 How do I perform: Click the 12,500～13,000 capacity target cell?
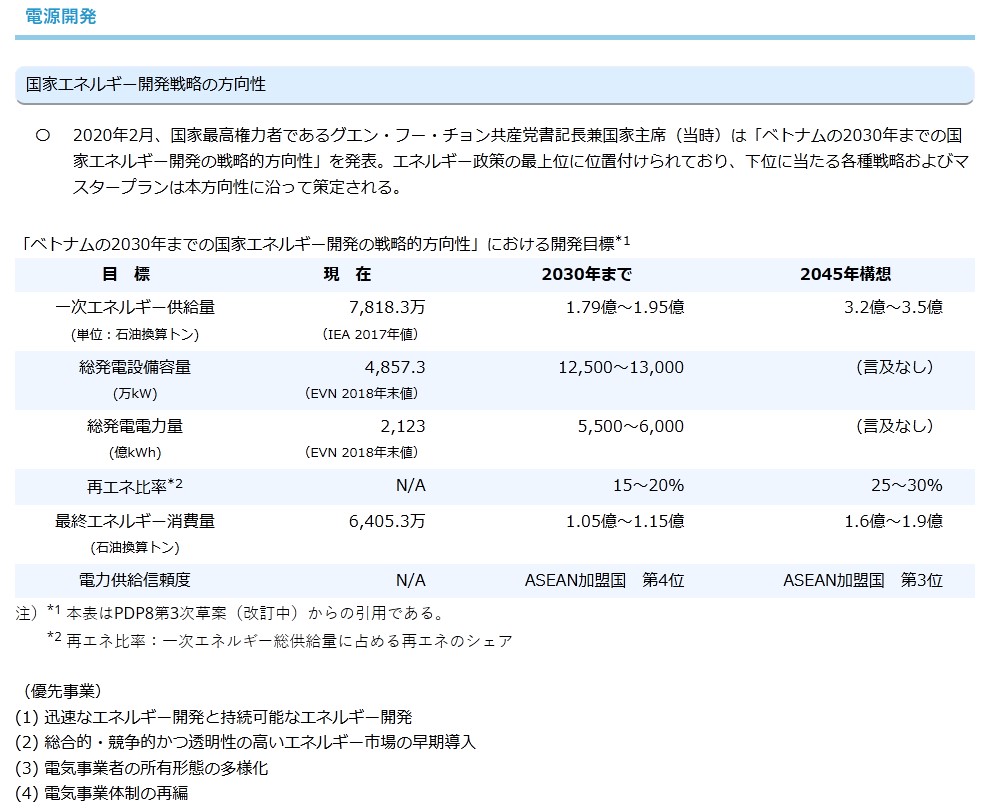tap(620, 367)
